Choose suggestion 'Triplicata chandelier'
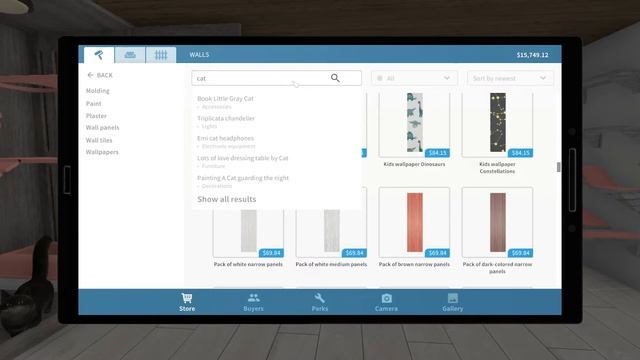Screen dimensions: 640x360 (x=226, y=118)
